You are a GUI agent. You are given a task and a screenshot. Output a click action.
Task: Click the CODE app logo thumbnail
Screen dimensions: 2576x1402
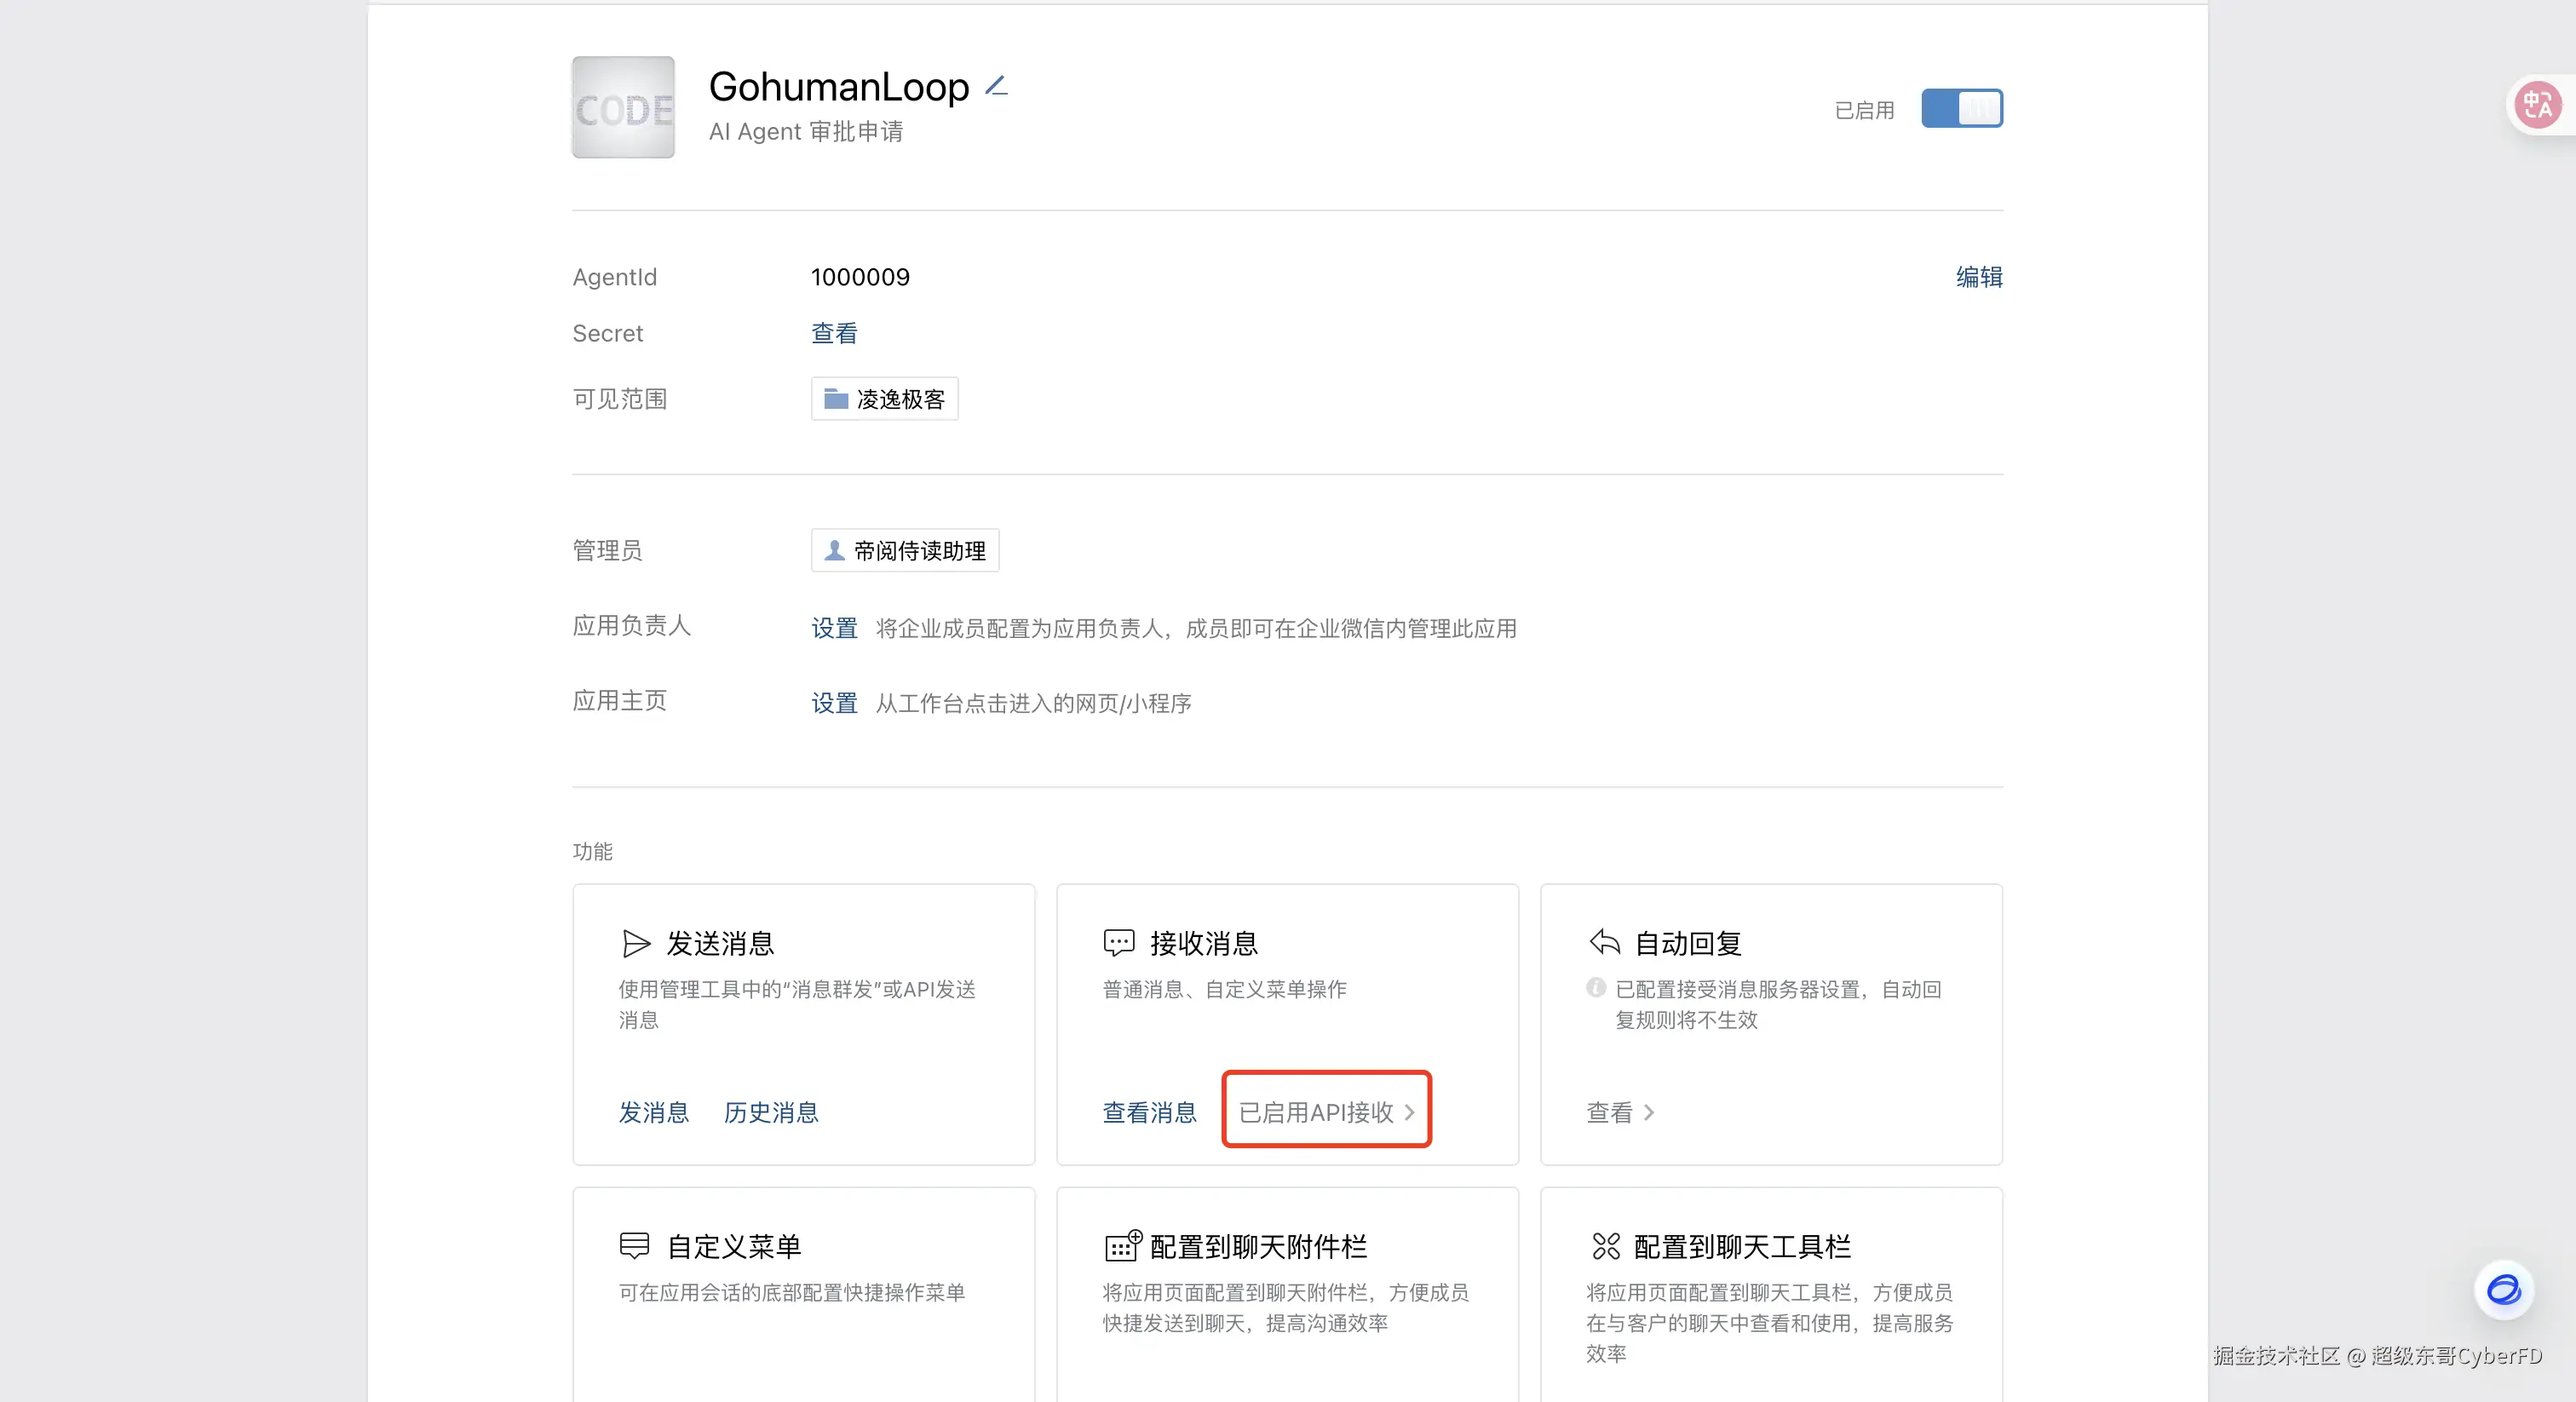tap(623, 107)
